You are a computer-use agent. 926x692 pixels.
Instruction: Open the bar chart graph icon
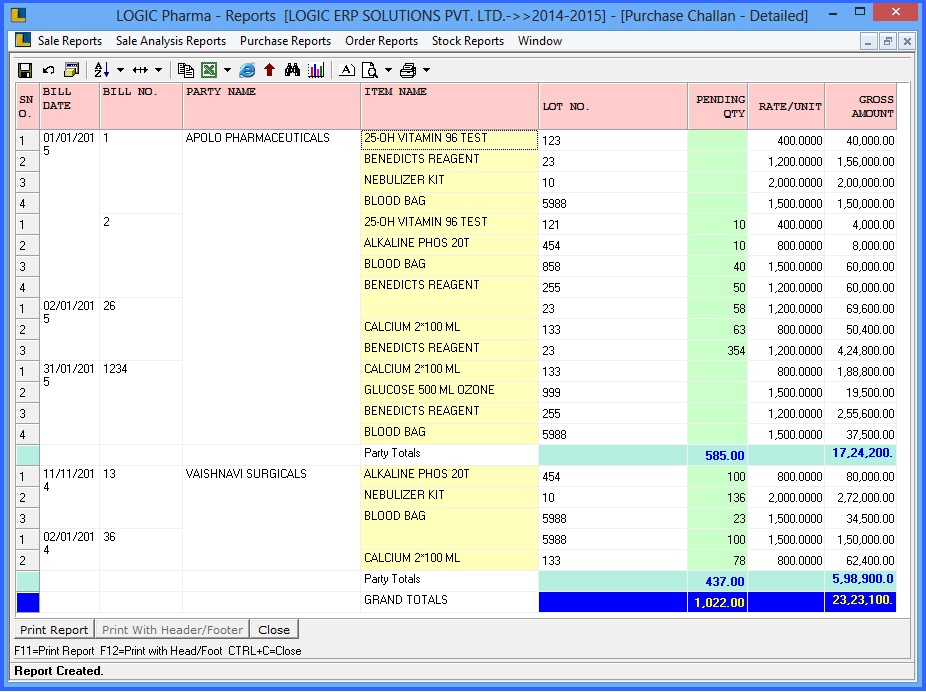click(x=316, y=70)
